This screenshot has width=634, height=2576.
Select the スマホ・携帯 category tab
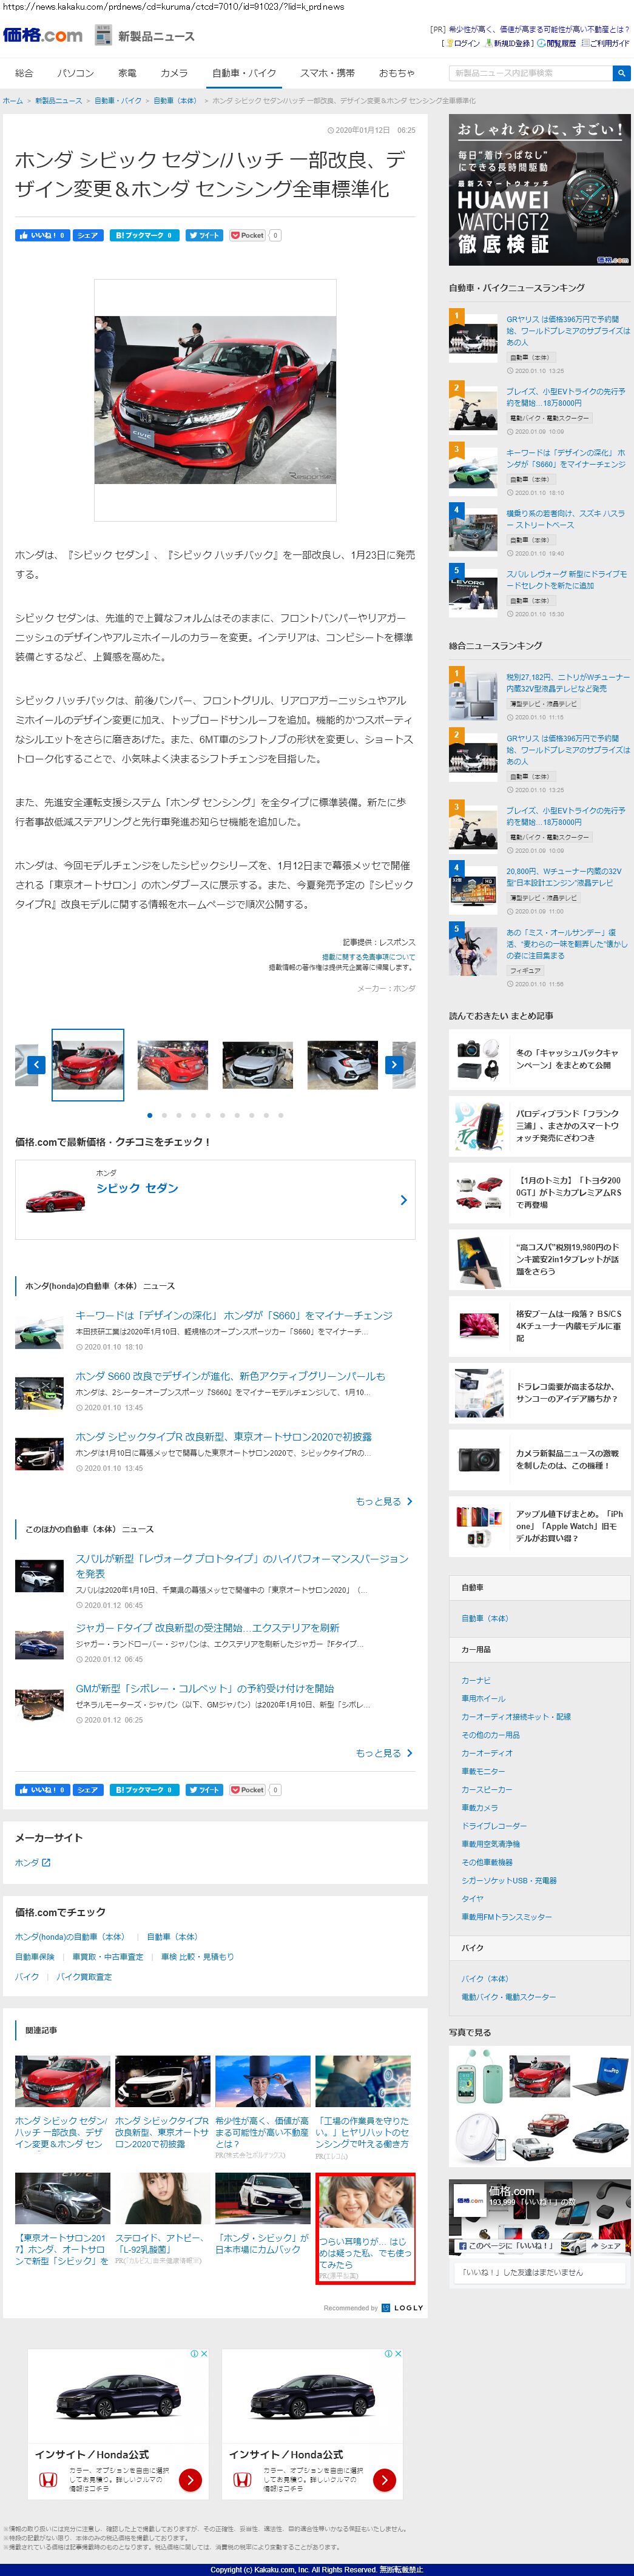[327, 73]
